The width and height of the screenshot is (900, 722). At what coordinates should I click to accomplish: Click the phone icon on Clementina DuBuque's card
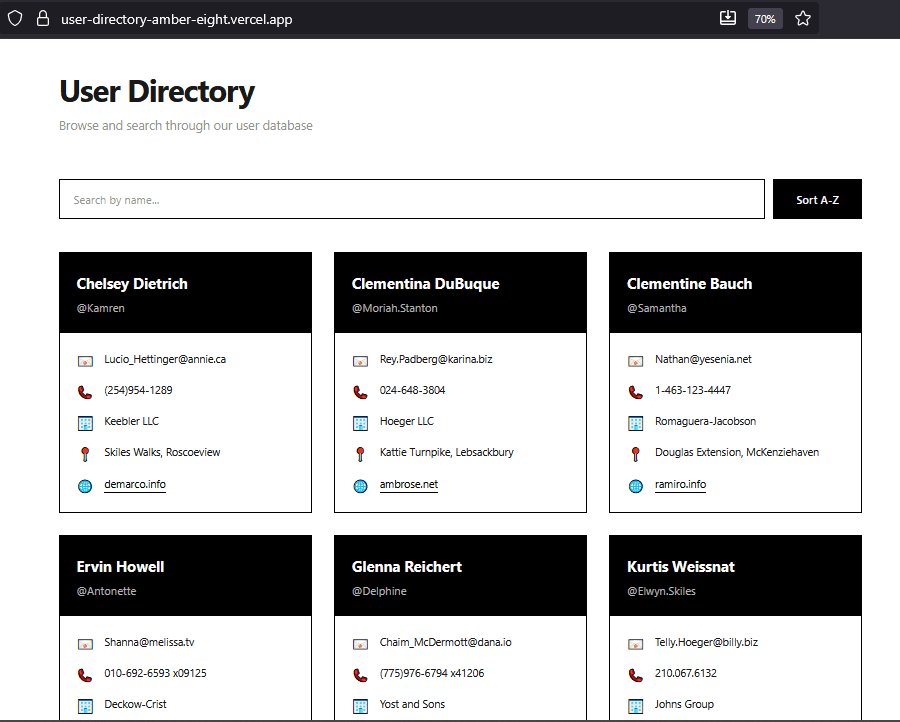360,391
